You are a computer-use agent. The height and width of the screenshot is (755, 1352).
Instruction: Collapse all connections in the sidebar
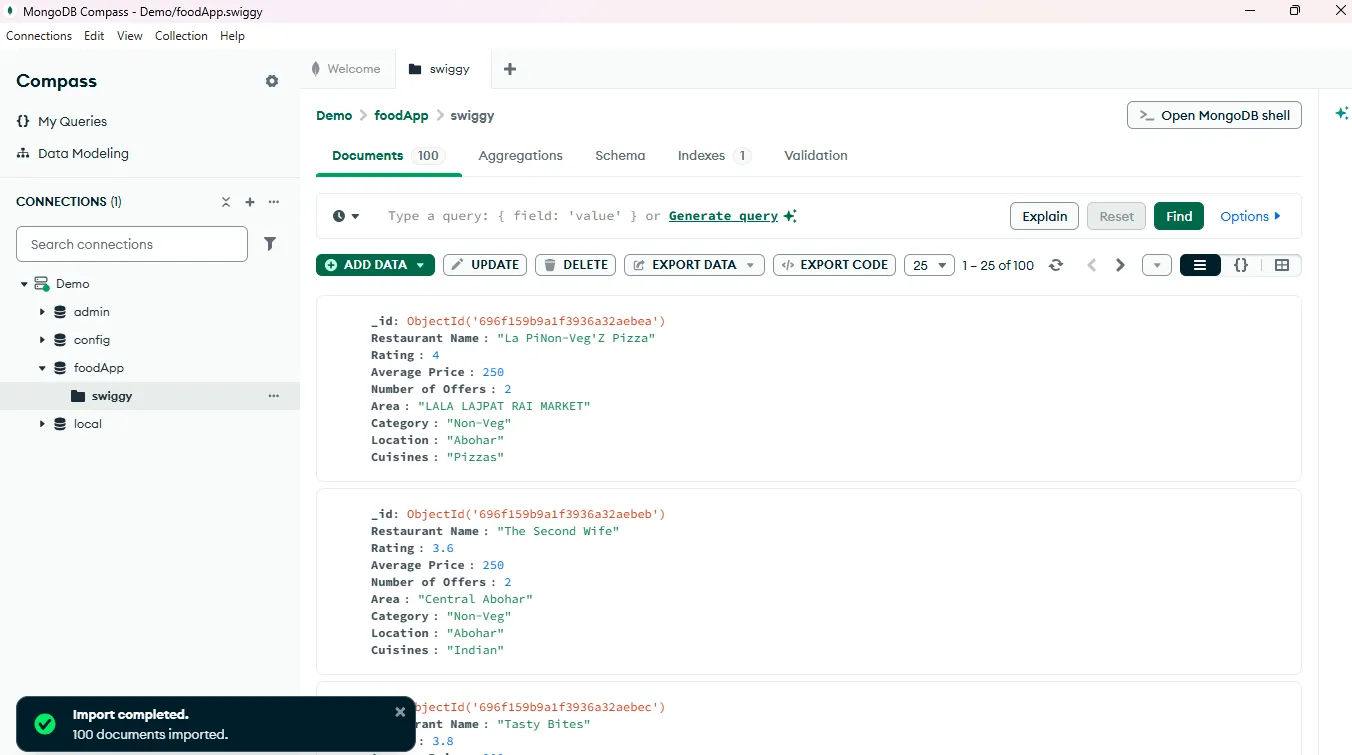coord(226,202)
